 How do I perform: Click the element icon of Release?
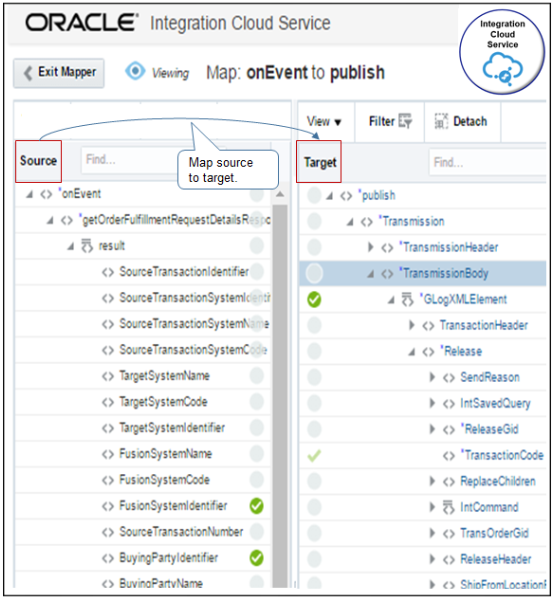click(428, 352)
